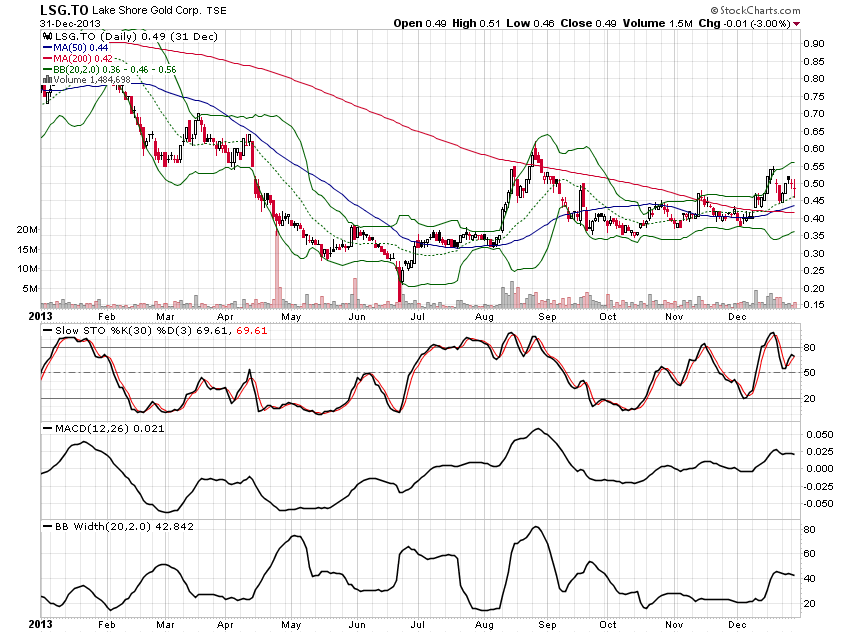Viewport: 850px width, 633px height.
Task: Select the red MA(200) legend line swatch
Action: [x=47, y=59]
